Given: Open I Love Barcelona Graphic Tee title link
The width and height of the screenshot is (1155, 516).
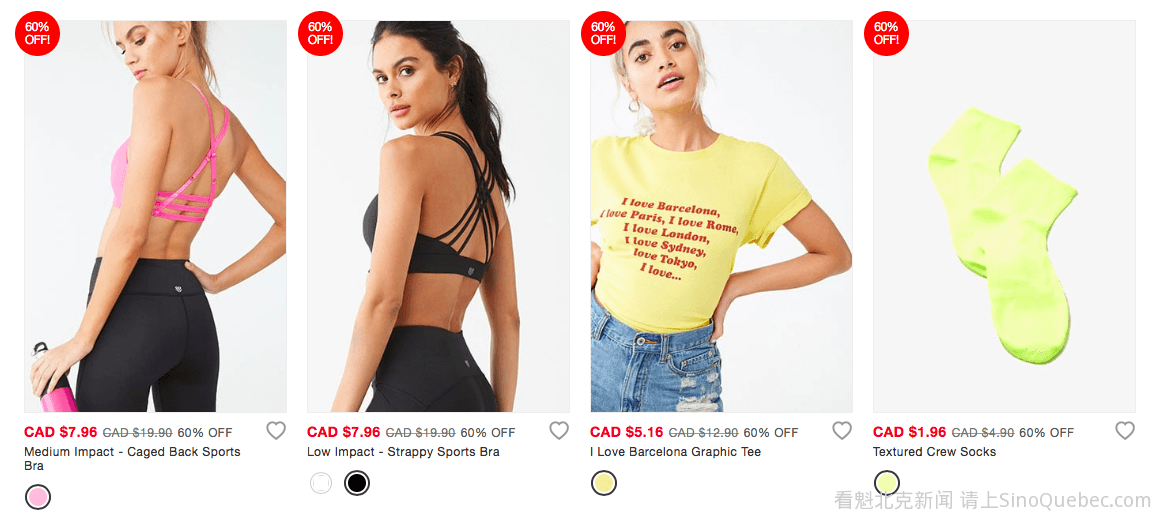Looking at the screenshot, I should pos(675,452).
